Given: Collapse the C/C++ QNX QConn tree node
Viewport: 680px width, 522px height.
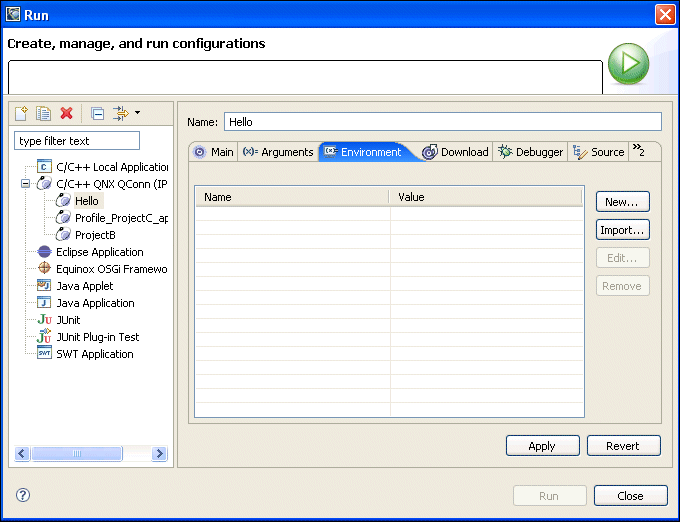Looking at the screenshot, I should tap(25, 184).
